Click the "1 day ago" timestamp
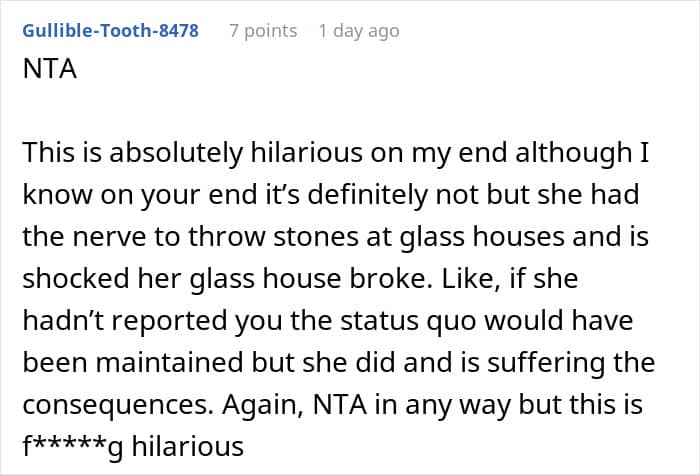 [359, 31]
